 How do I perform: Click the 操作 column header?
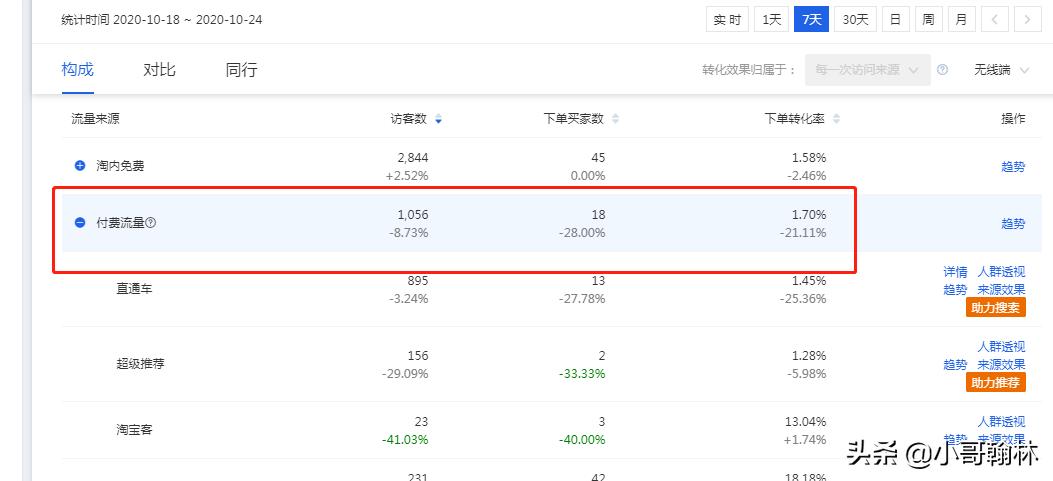pyautogui.click(x=1013, y=119)
